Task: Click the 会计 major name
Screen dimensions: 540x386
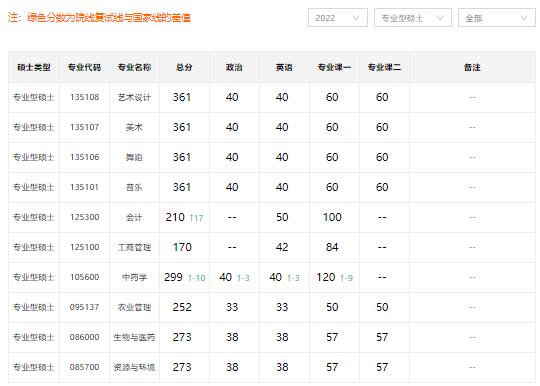Action: (134, 217)
